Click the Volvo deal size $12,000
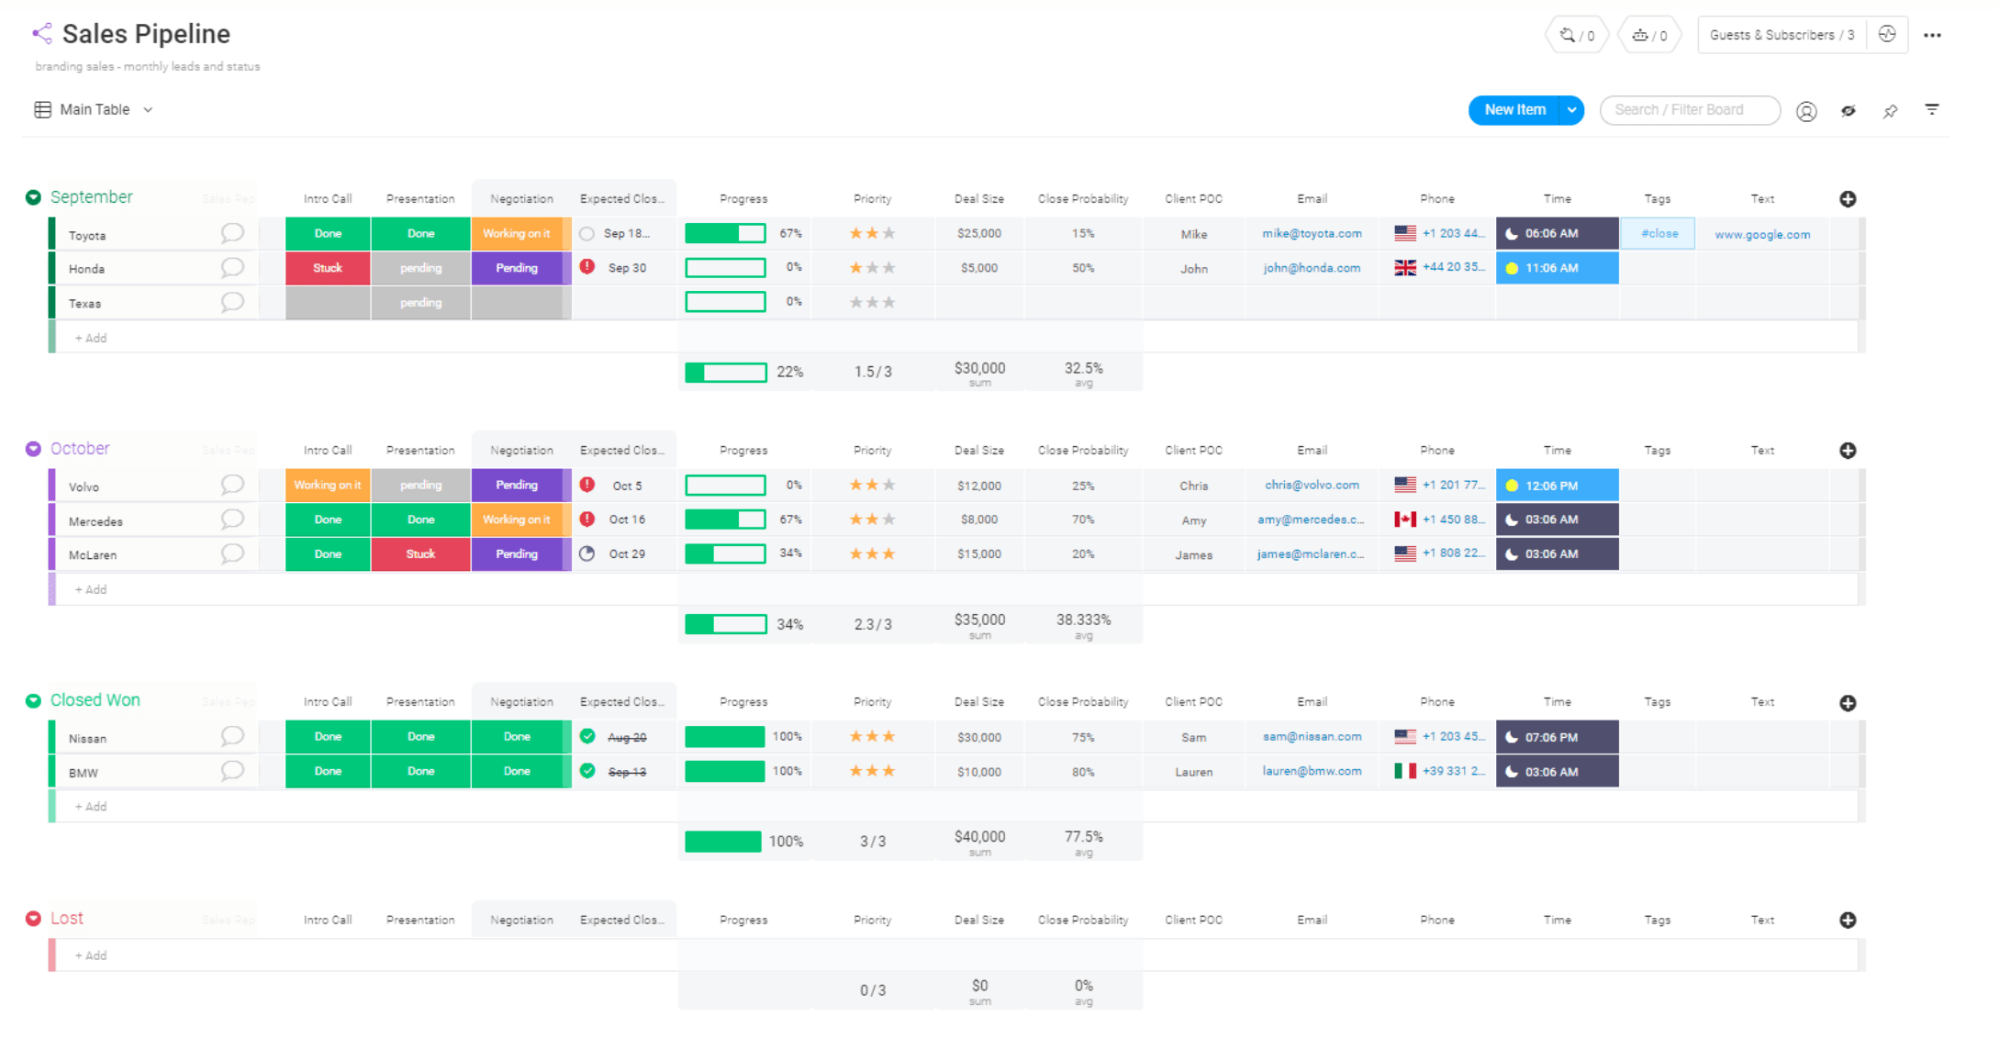1999x1043 pixels. pyautogui.click(x=979, y=486)
